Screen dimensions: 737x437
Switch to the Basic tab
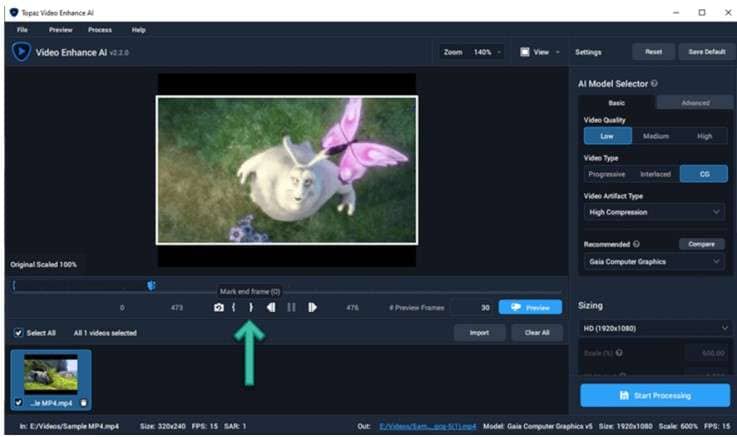tap(617, 103)
